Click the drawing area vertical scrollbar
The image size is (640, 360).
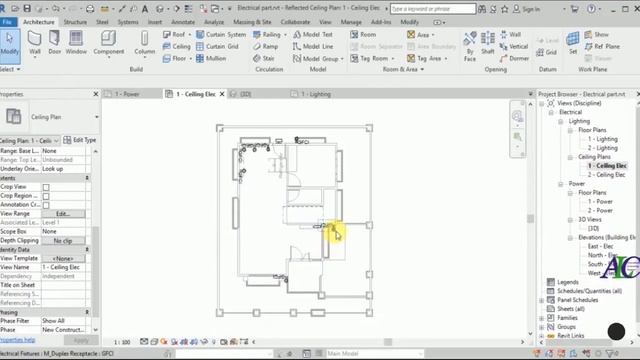click(x=530, y=219)
